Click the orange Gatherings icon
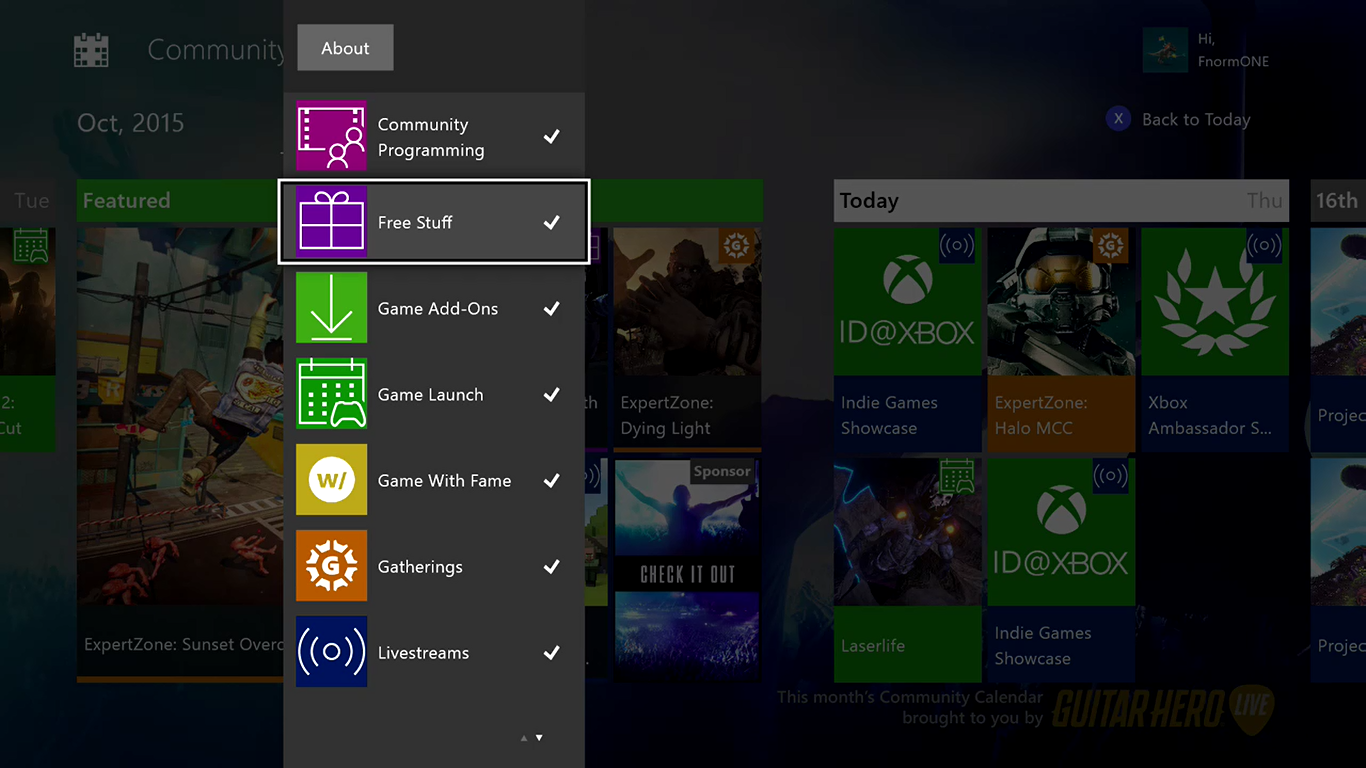 coord(331,566)
